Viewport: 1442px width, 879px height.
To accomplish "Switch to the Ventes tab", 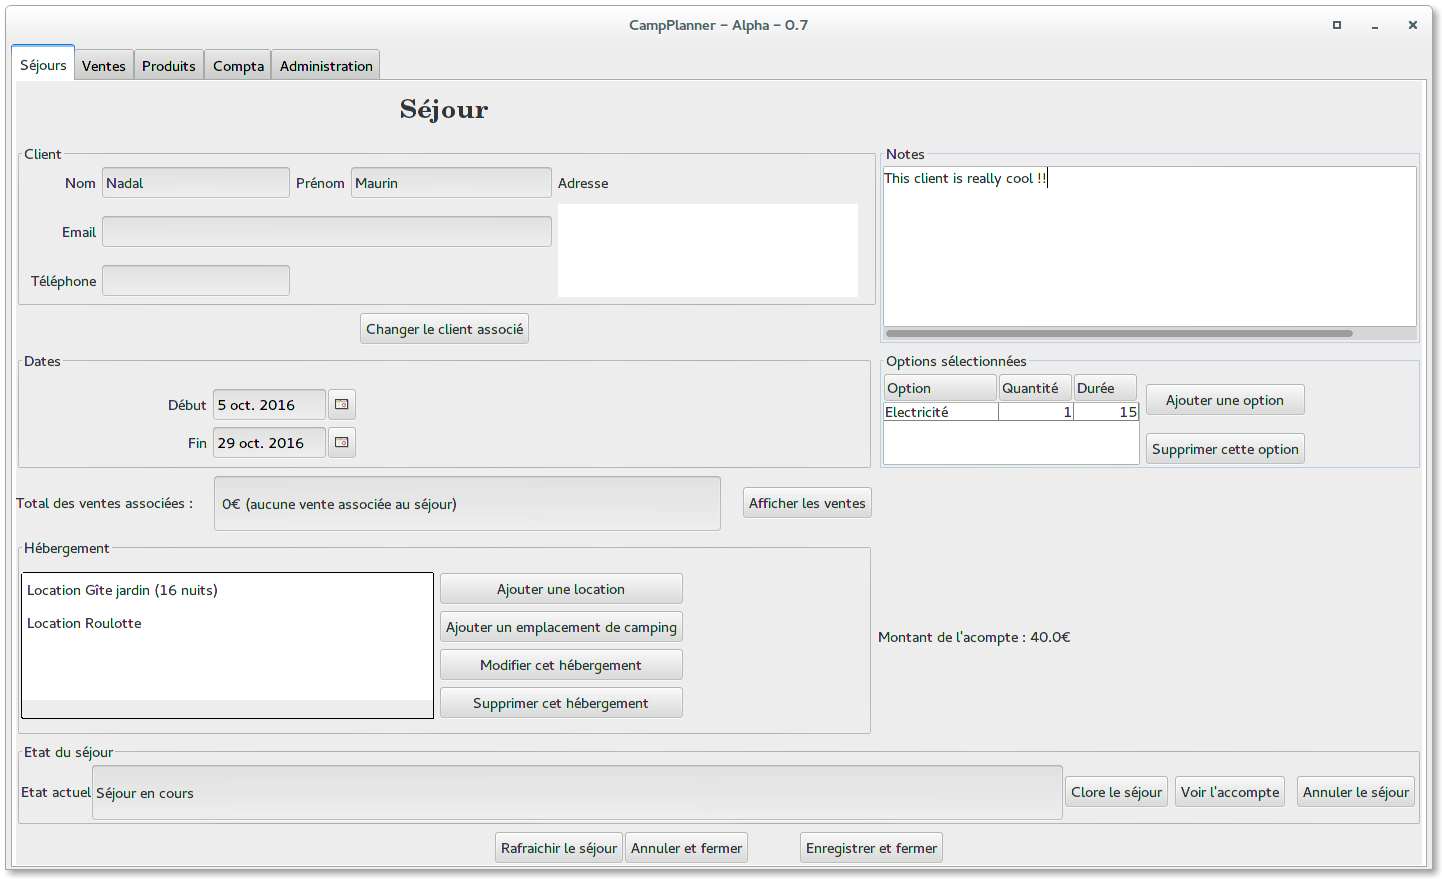I will [x=104, y=66].
